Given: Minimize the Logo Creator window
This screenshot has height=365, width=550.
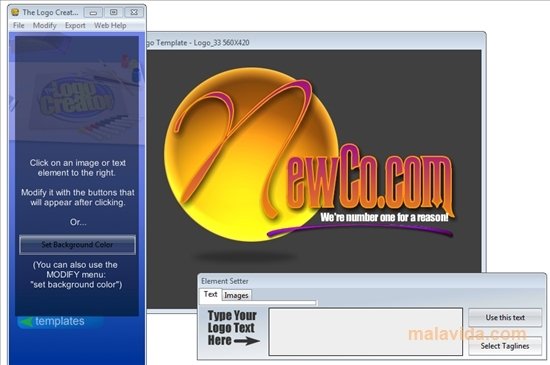Looking at the screenshot, I should (93, 13).
